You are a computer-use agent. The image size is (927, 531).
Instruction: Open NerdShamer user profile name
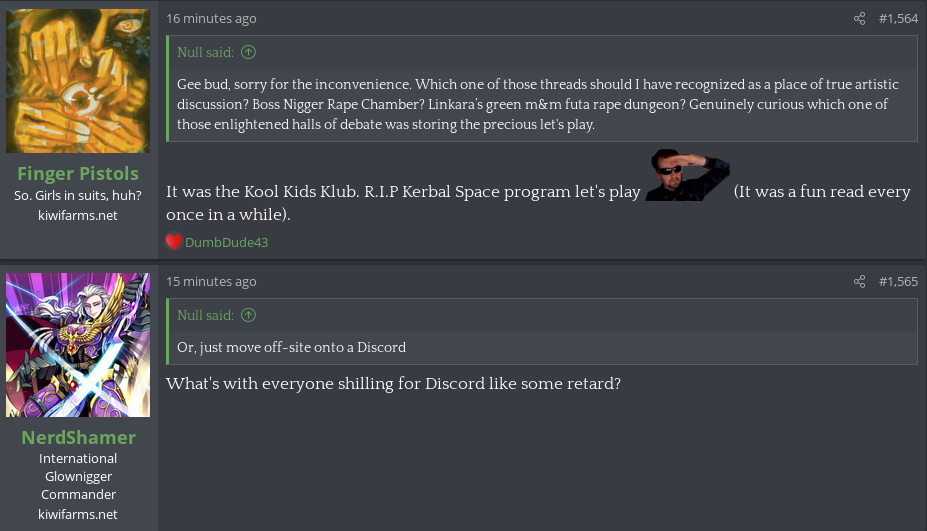pos(79,437)
